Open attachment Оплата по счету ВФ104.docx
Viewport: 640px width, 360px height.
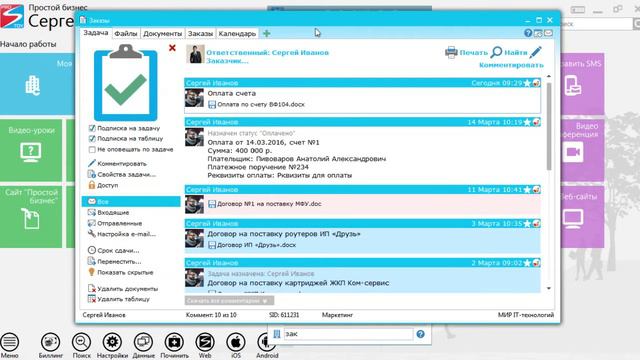256,104
